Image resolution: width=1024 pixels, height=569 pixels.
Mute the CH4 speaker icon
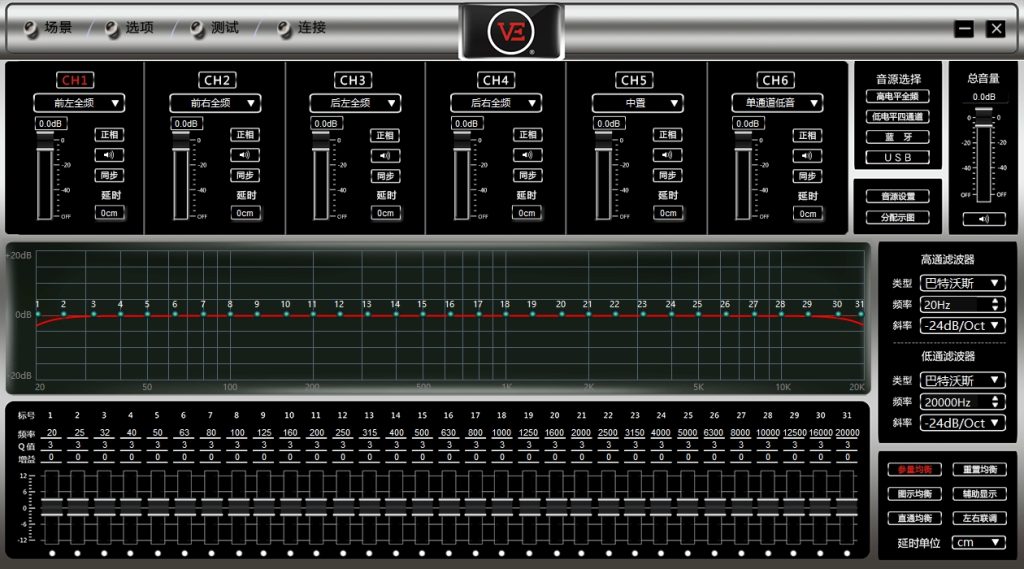527,155
